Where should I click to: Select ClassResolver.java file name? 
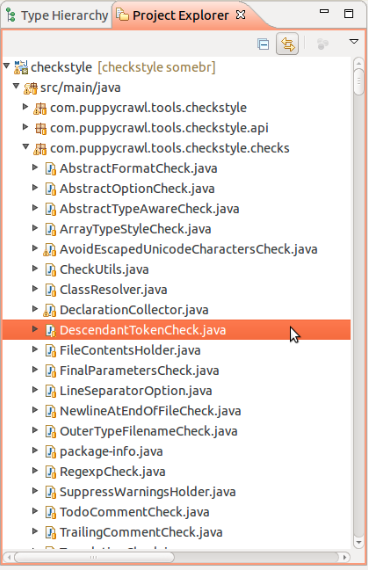tap(113, 290)
